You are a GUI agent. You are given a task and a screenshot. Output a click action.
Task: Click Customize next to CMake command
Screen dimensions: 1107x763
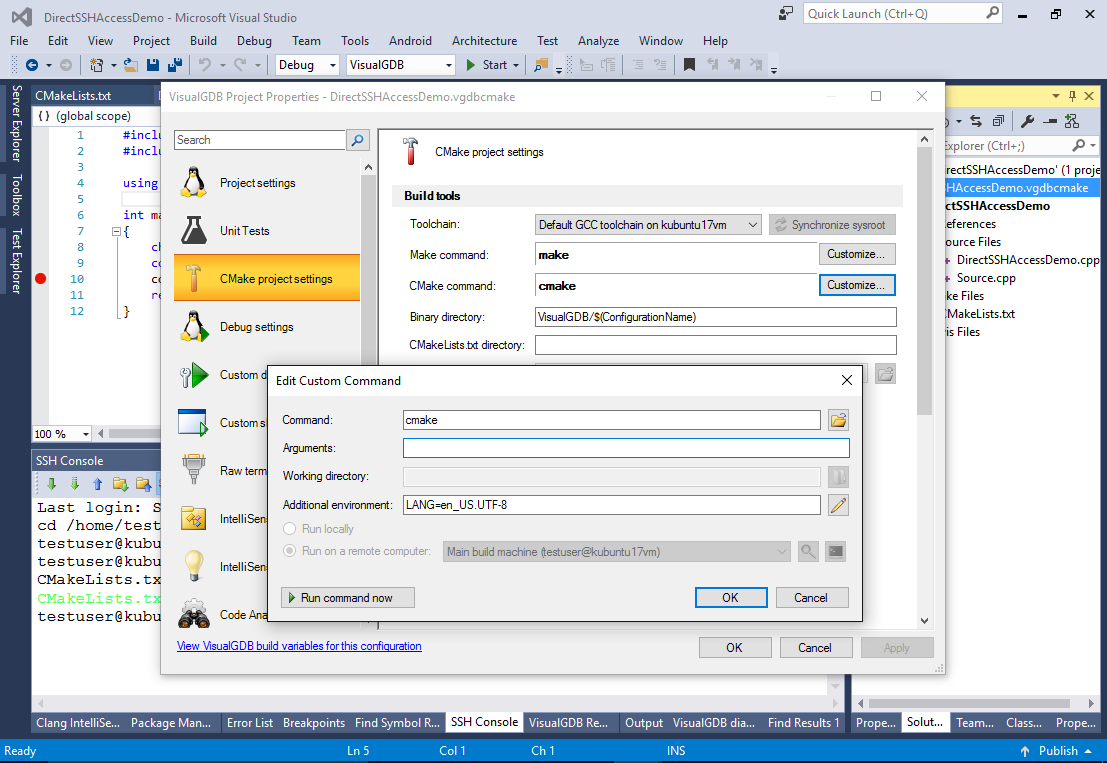point(856,285)
